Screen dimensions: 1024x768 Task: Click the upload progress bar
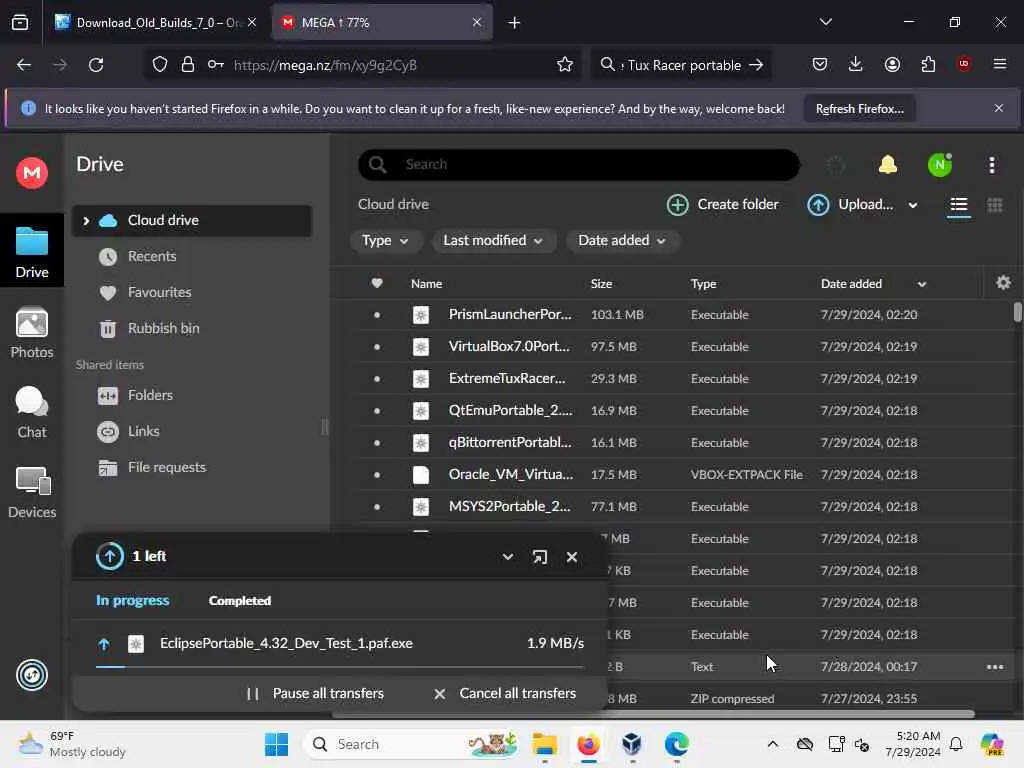(340, 667)
